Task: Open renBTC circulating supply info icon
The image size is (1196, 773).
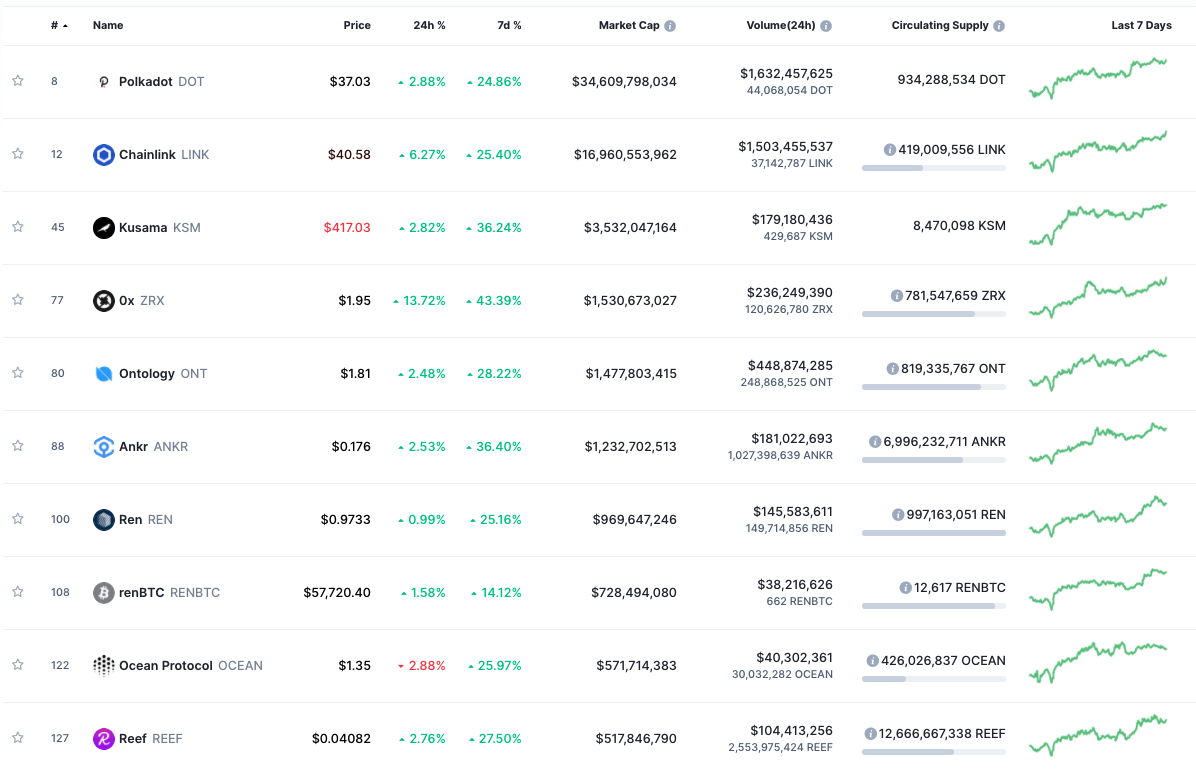Action: pyautogui.click(x=905, y=588)
